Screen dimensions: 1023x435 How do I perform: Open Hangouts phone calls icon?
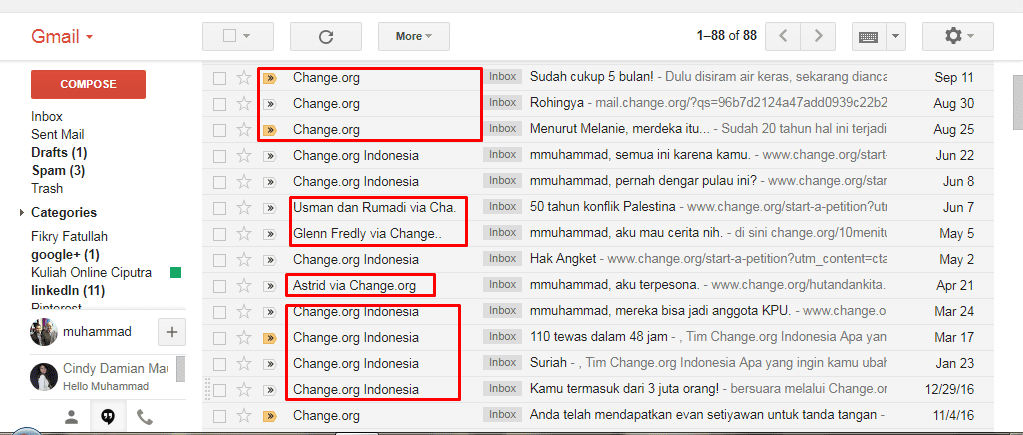click(x=145, y=417)
